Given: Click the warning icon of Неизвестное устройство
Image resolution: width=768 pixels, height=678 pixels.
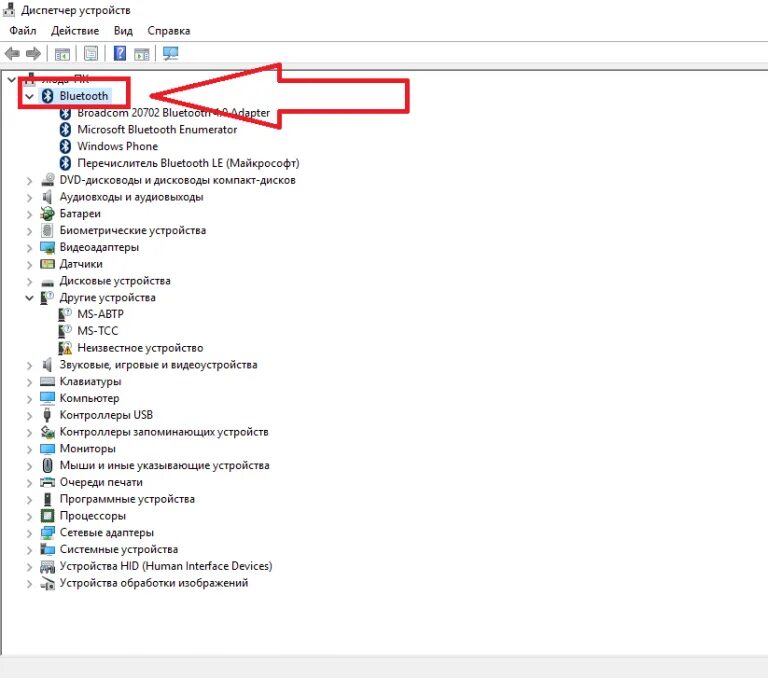Looking at the screenshot, I should tap(65, 348).
